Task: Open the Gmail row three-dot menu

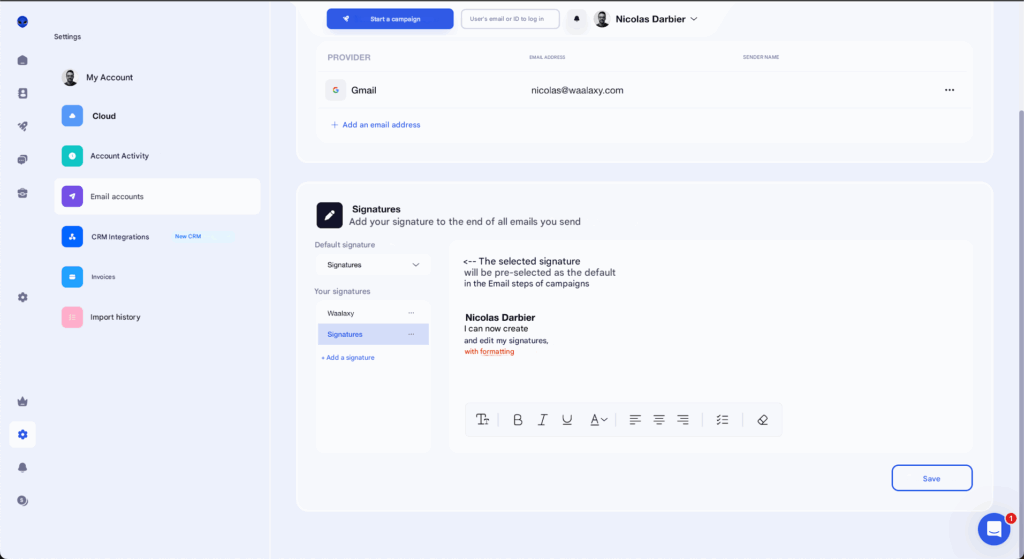Action: (950, 90)
